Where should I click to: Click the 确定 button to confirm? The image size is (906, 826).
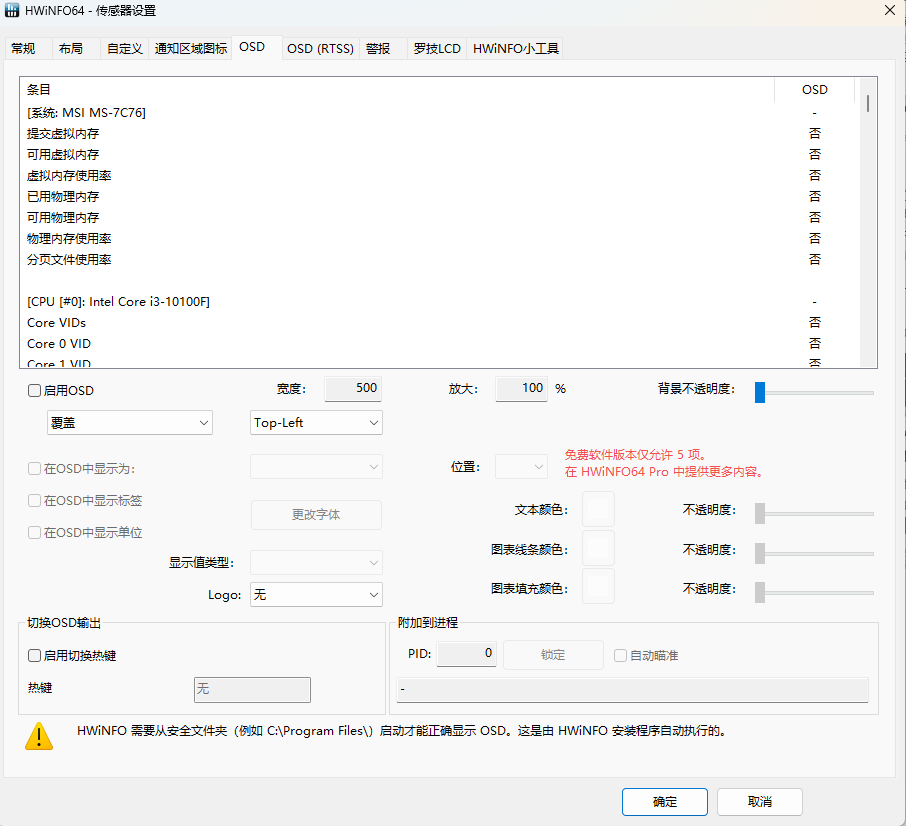tap(664, 801)
